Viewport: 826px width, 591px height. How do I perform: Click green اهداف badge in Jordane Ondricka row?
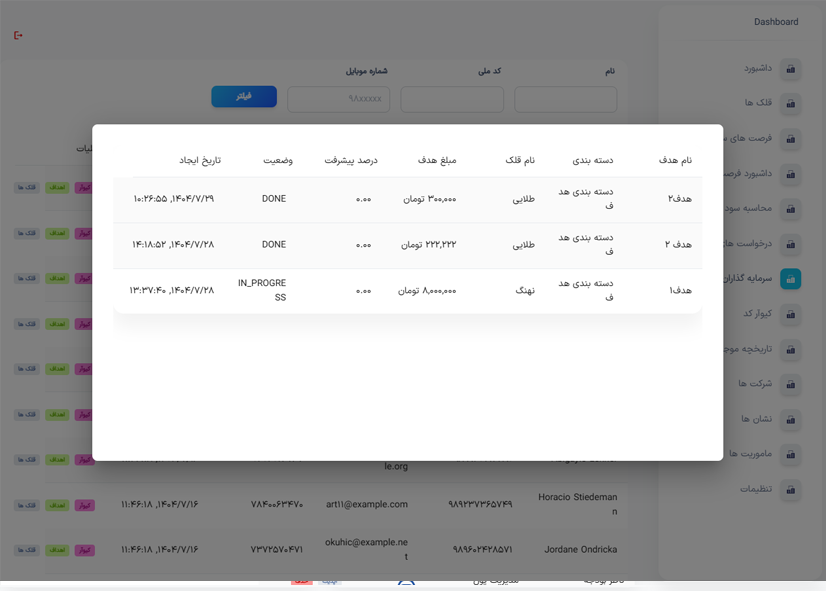coord(57,550)
